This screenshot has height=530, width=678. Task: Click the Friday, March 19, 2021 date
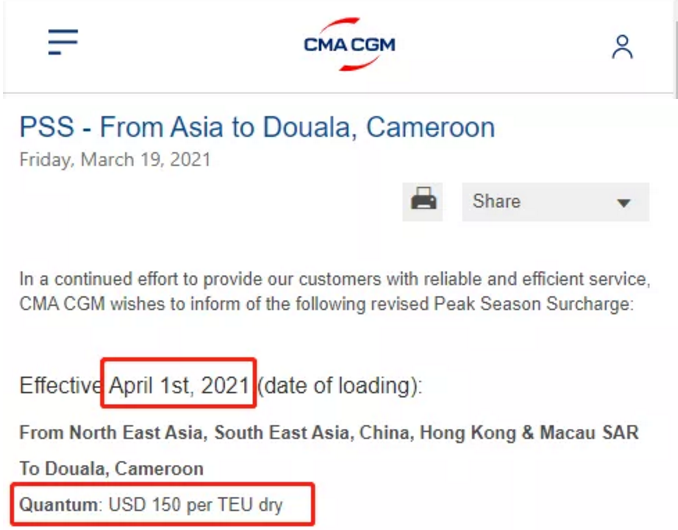(x=115, y=160)
